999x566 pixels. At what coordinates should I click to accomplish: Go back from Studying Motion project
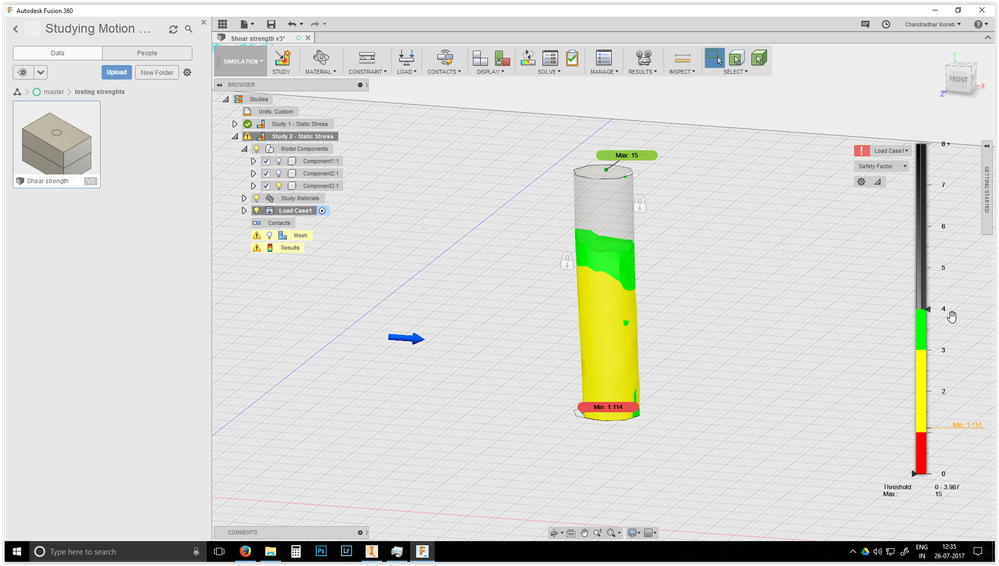coord(16,29)
